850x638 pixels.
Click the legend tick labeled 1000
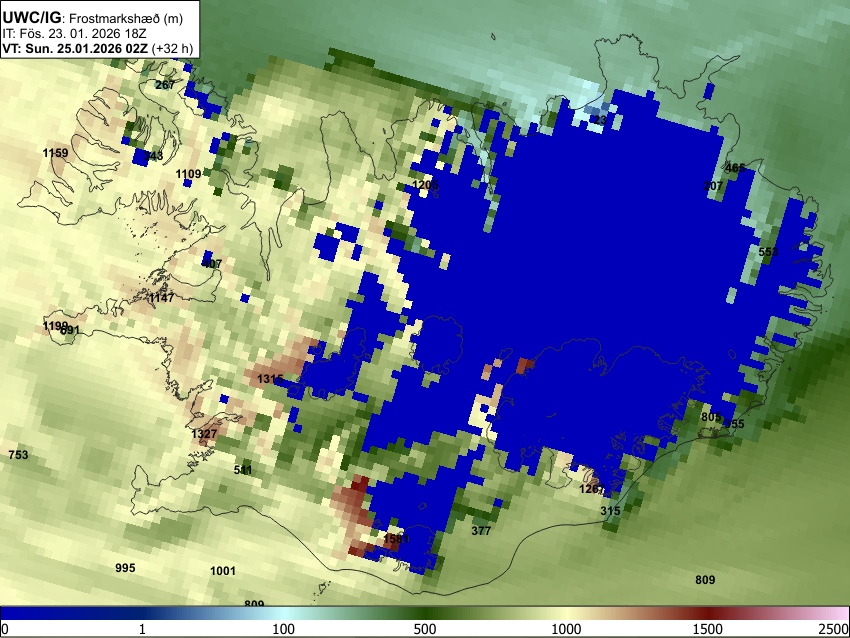[566, 629]
